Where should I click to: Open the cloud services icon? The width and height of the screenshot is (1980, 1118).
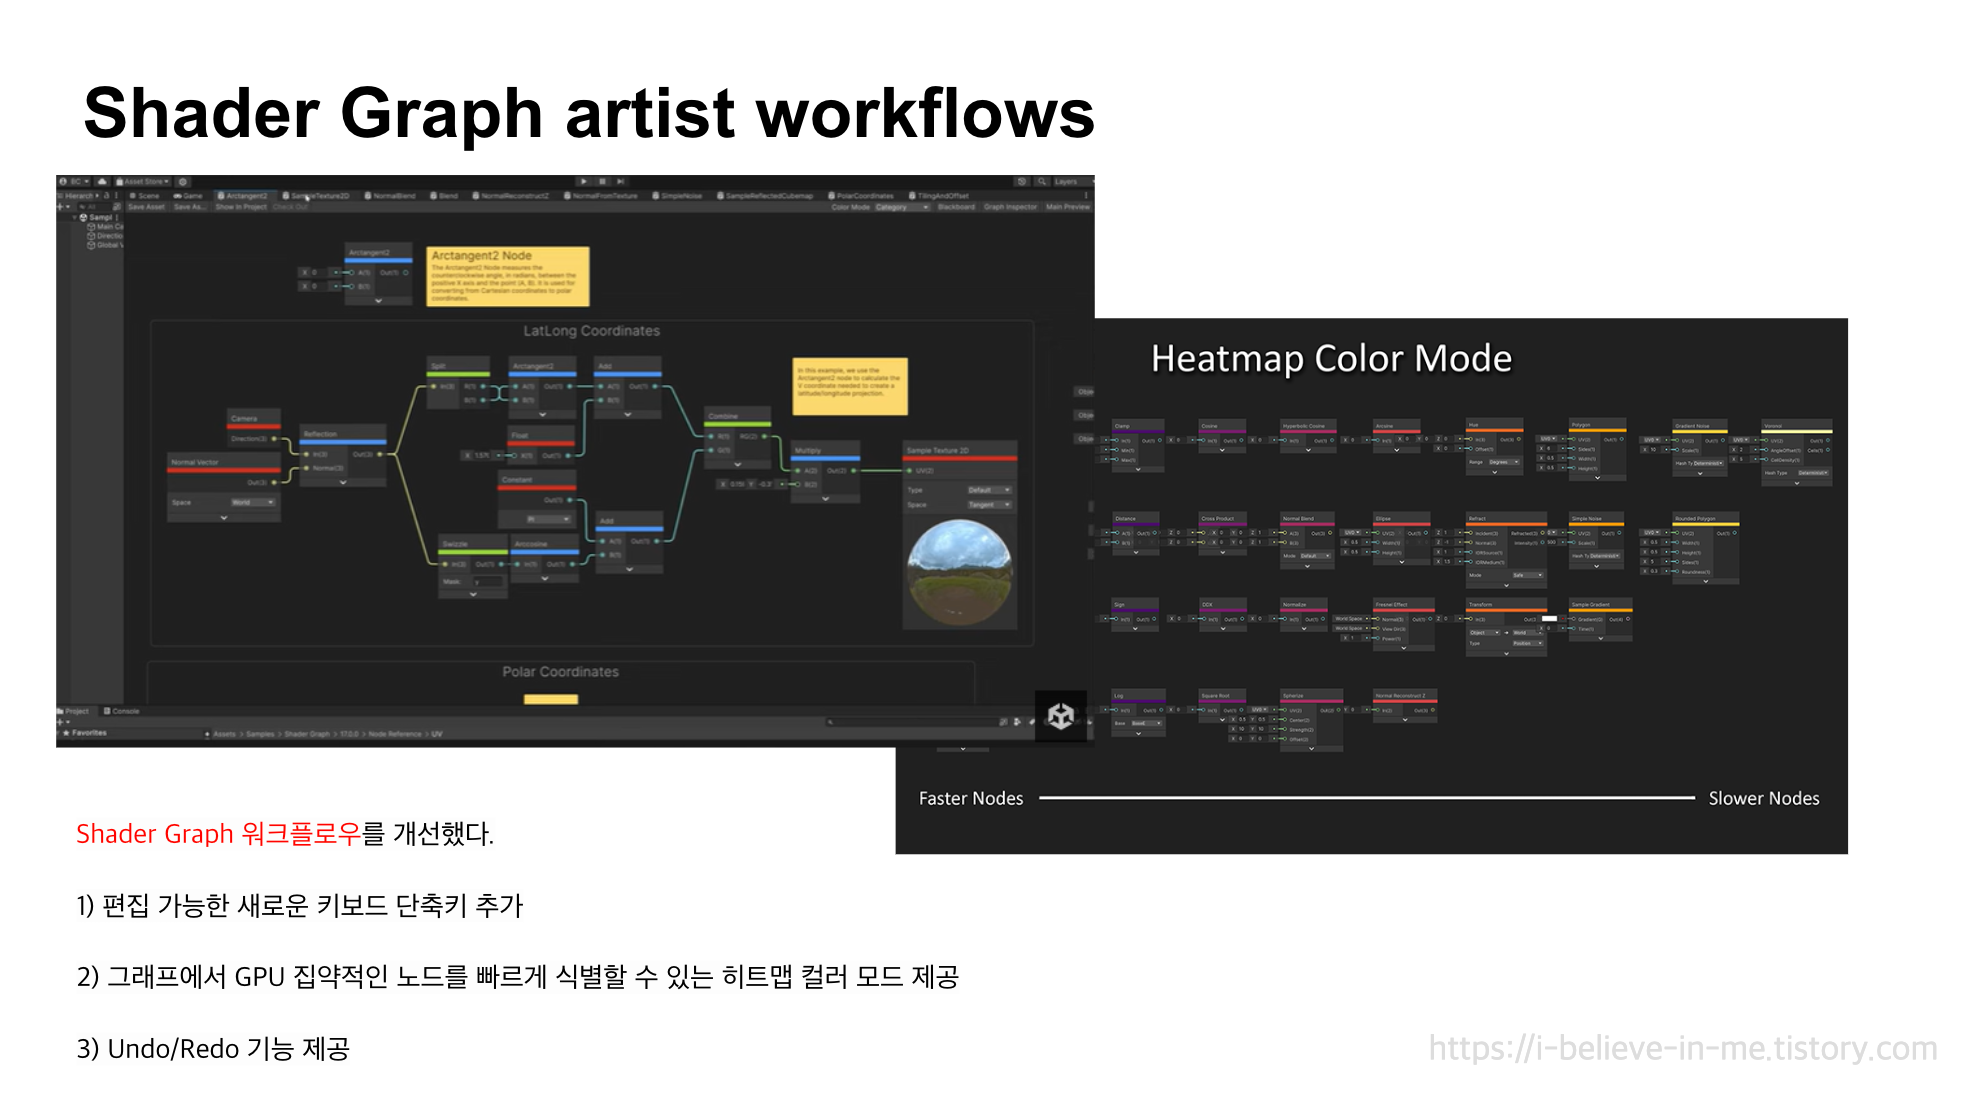click(102, 182)
